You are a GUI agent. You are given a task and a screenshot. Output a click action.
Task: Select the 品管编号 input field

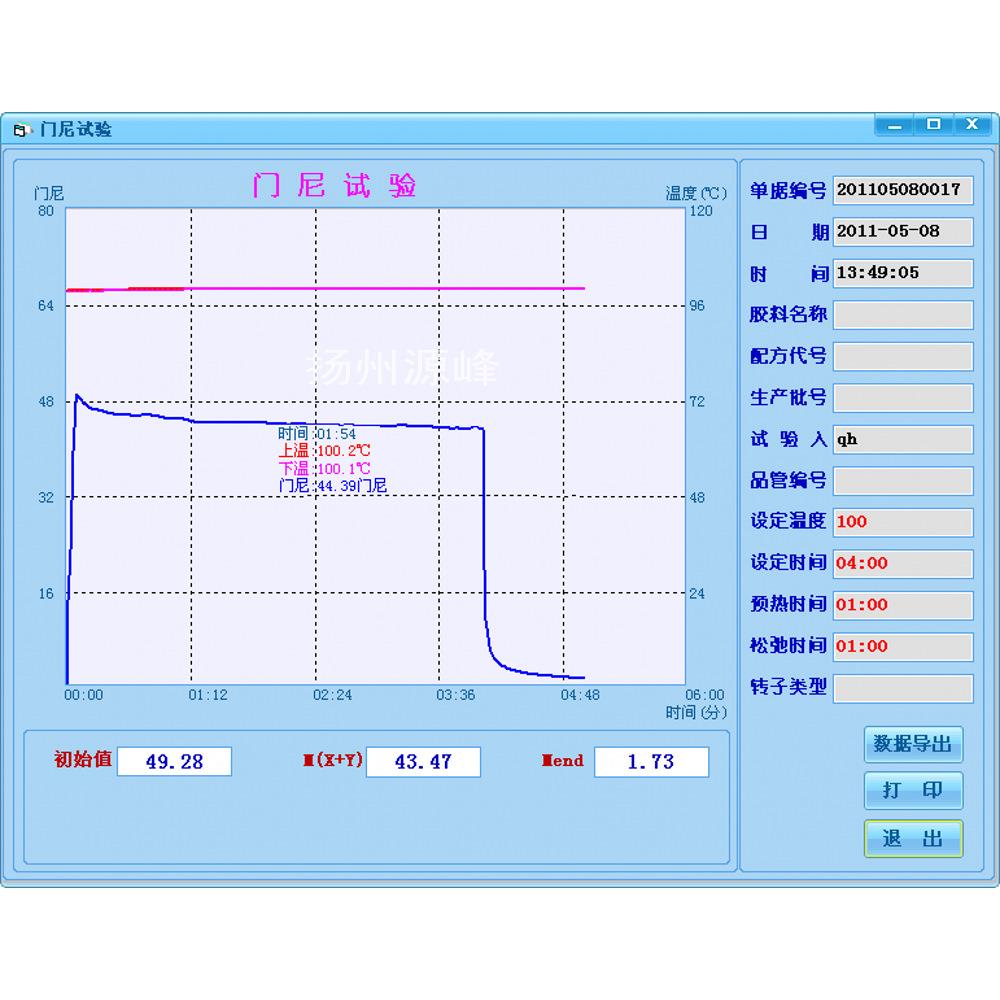[x=902, y=481]
